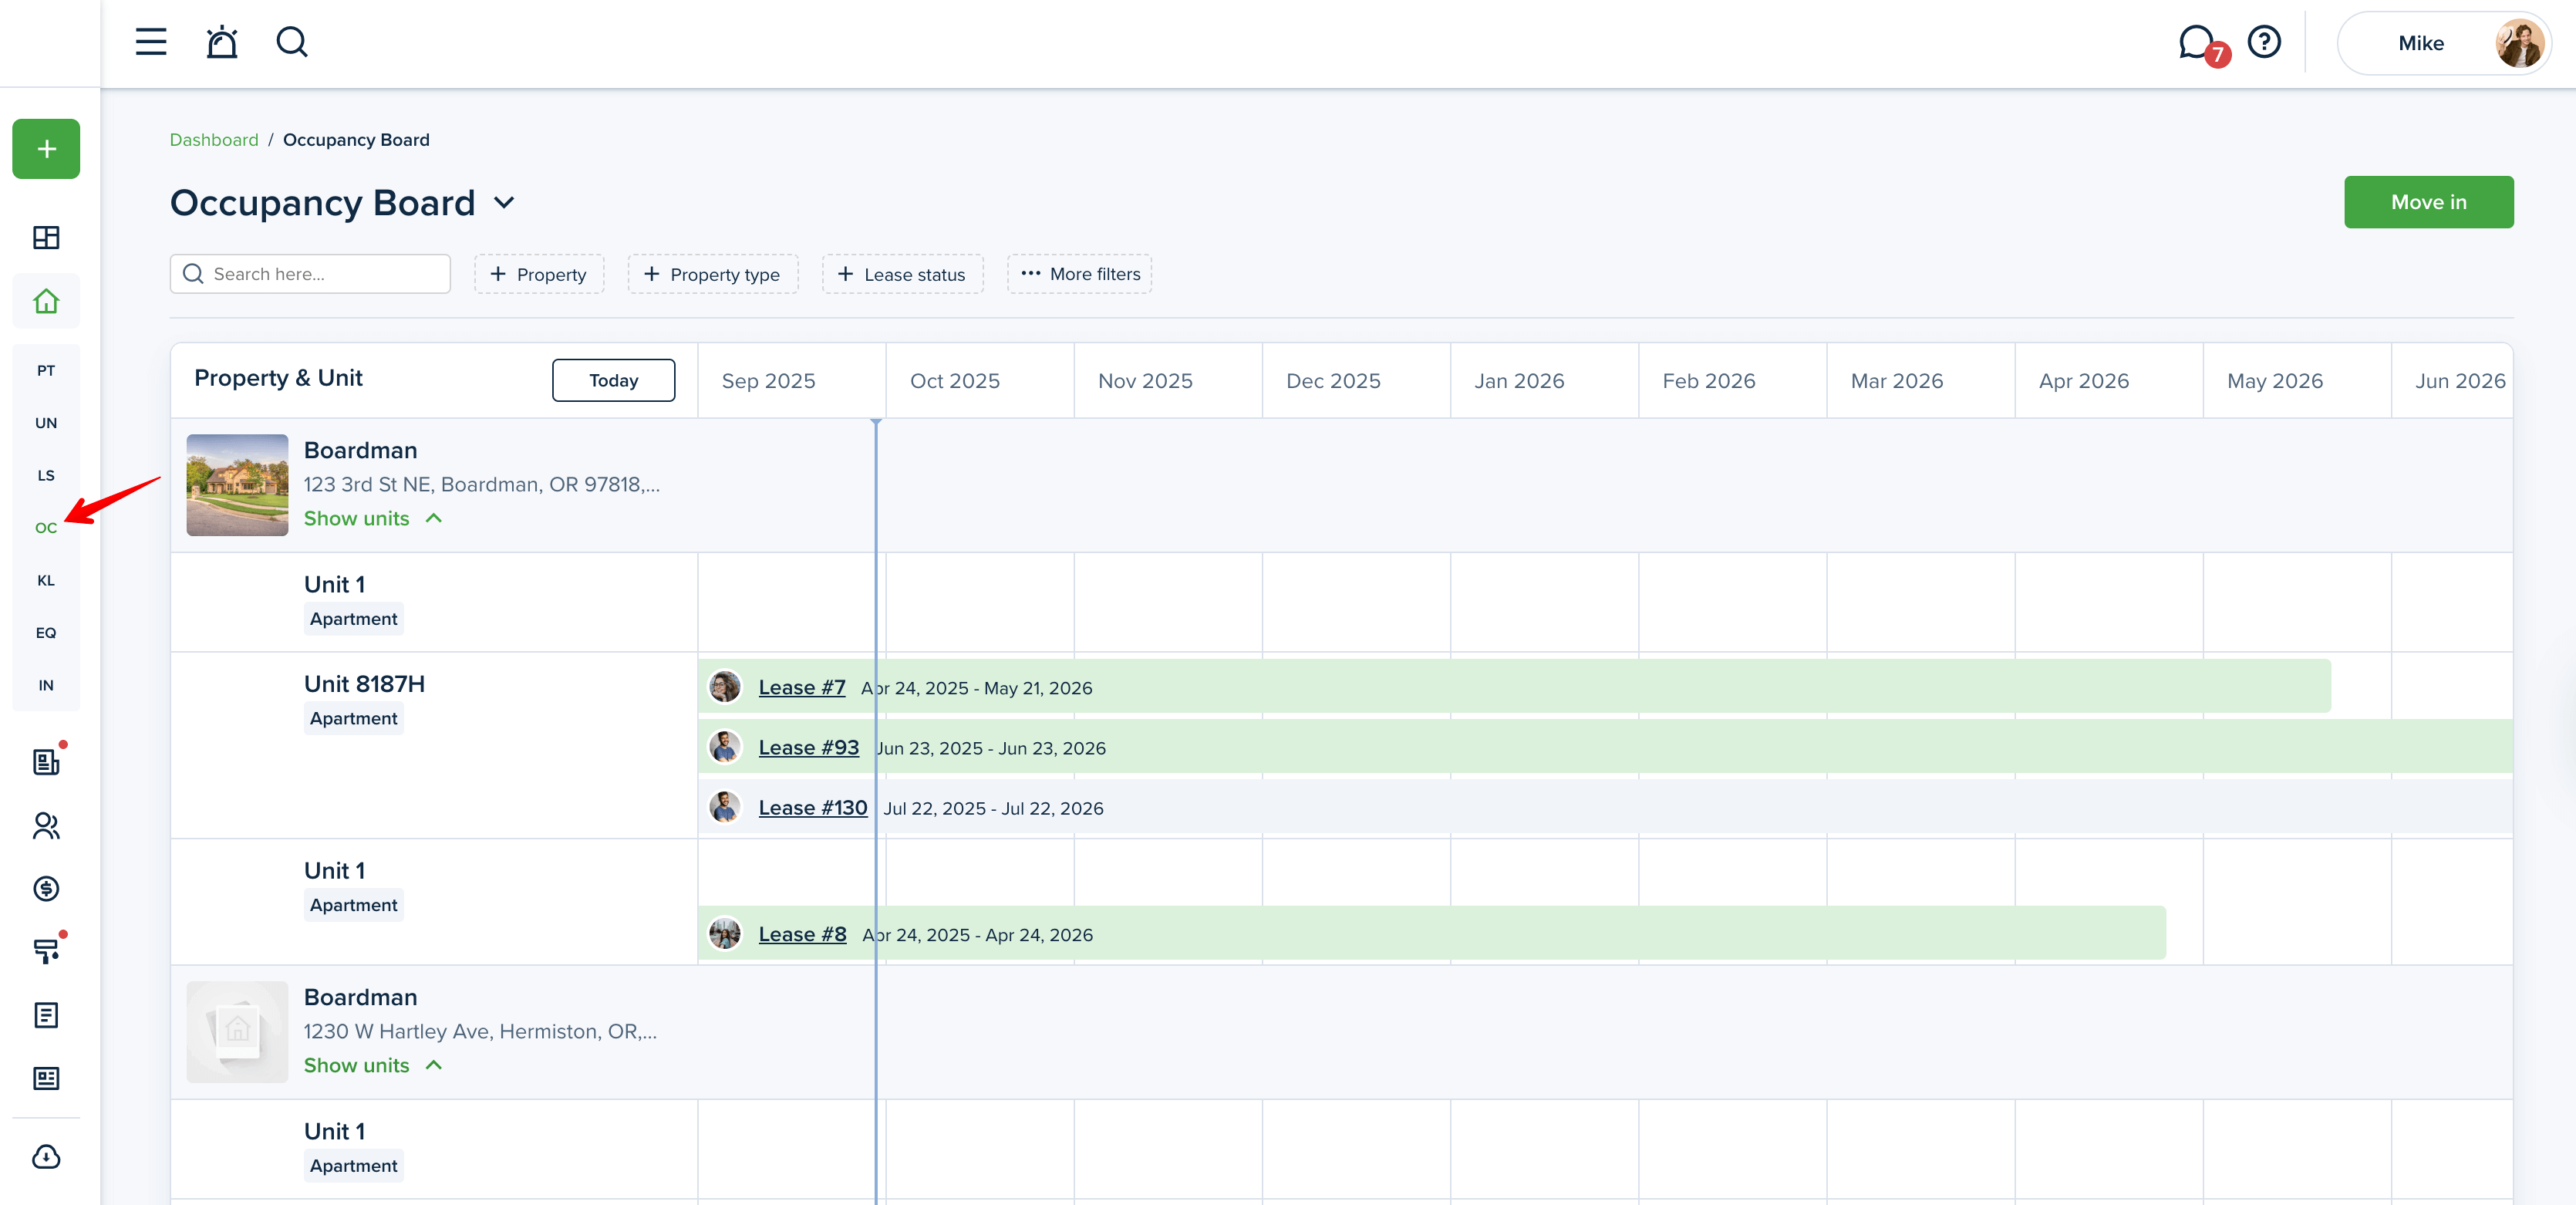
Task: Click the alarm notifications bell icon
Action: (x=221, y=42)
